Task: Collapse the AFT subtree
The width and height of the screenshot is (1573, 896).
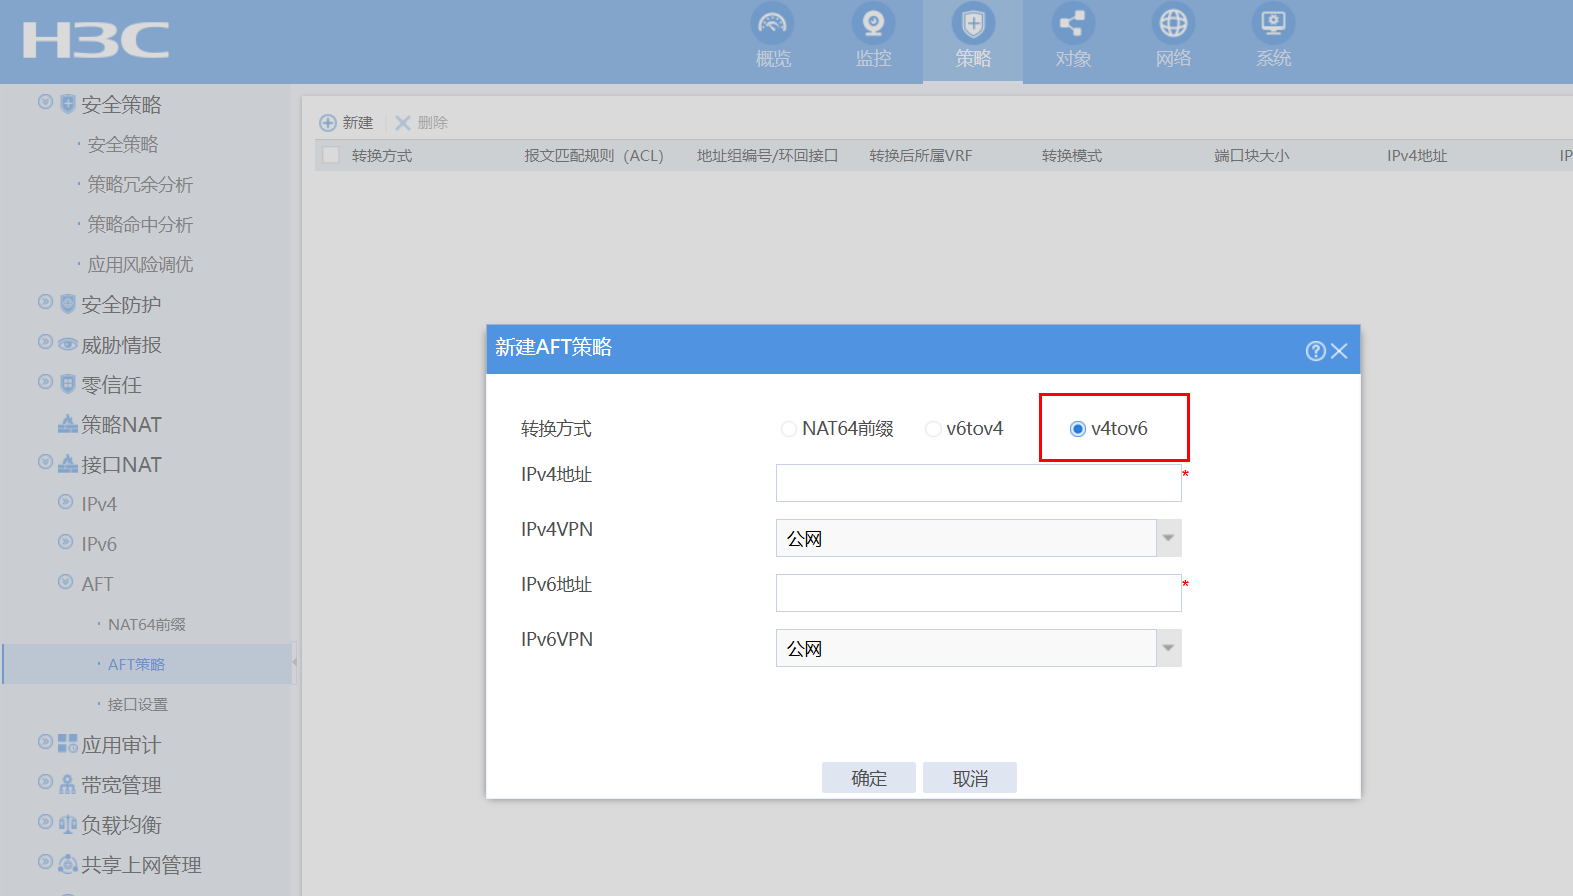Action: tap(65, 582)
